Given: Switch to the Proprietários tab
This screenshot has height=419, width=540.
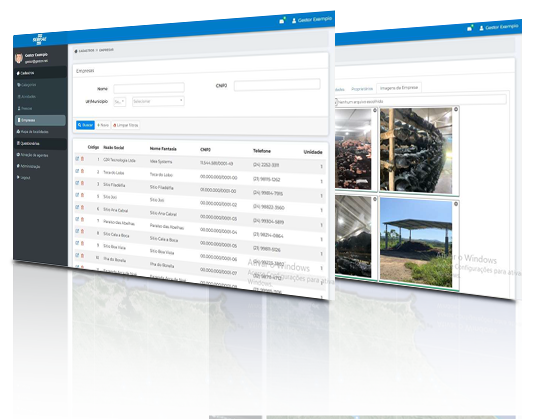Looking at the screenshot, I should point(362,89).
